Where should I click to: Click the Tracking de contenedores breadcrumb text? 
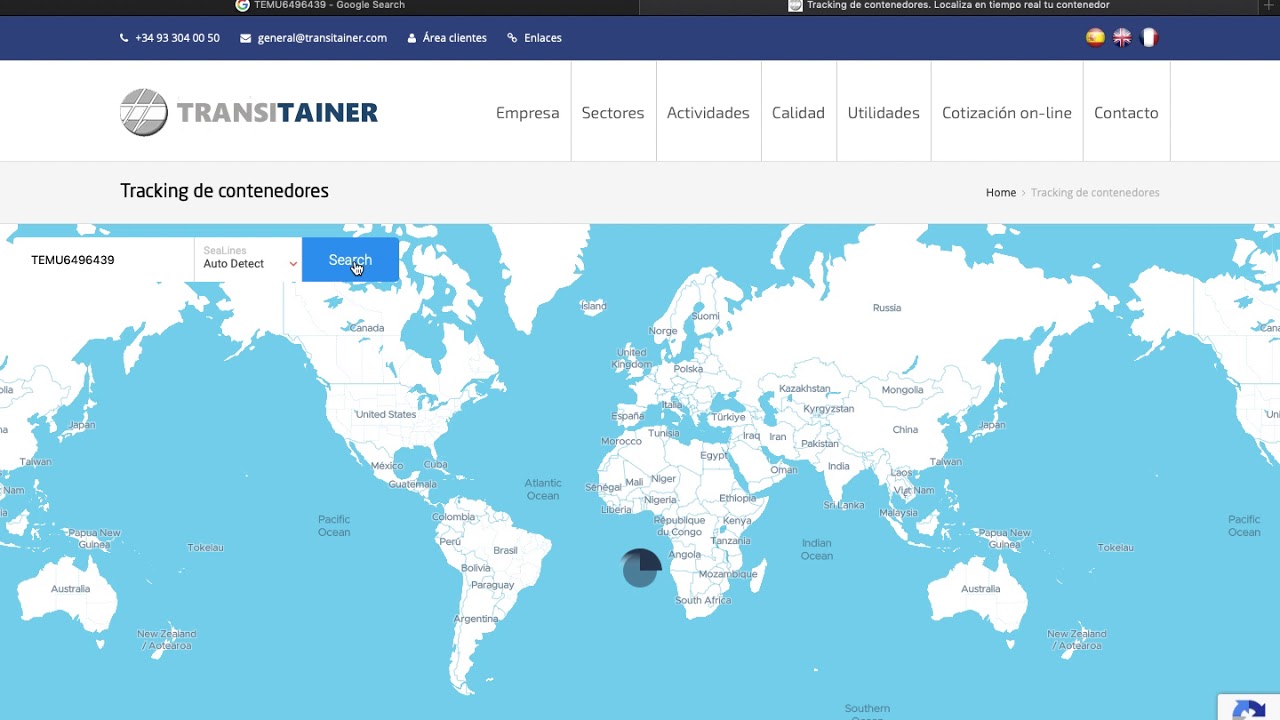coord(1095,193)
